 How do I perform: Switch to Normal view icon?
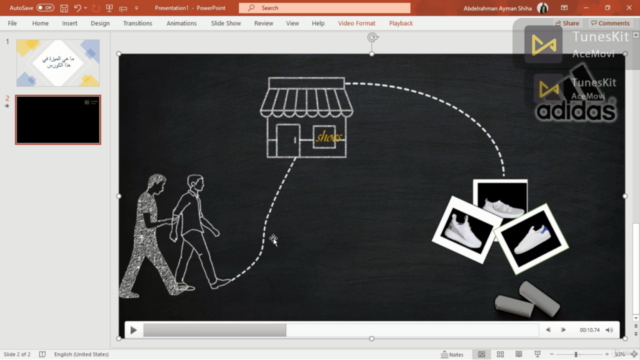point(482,354)
